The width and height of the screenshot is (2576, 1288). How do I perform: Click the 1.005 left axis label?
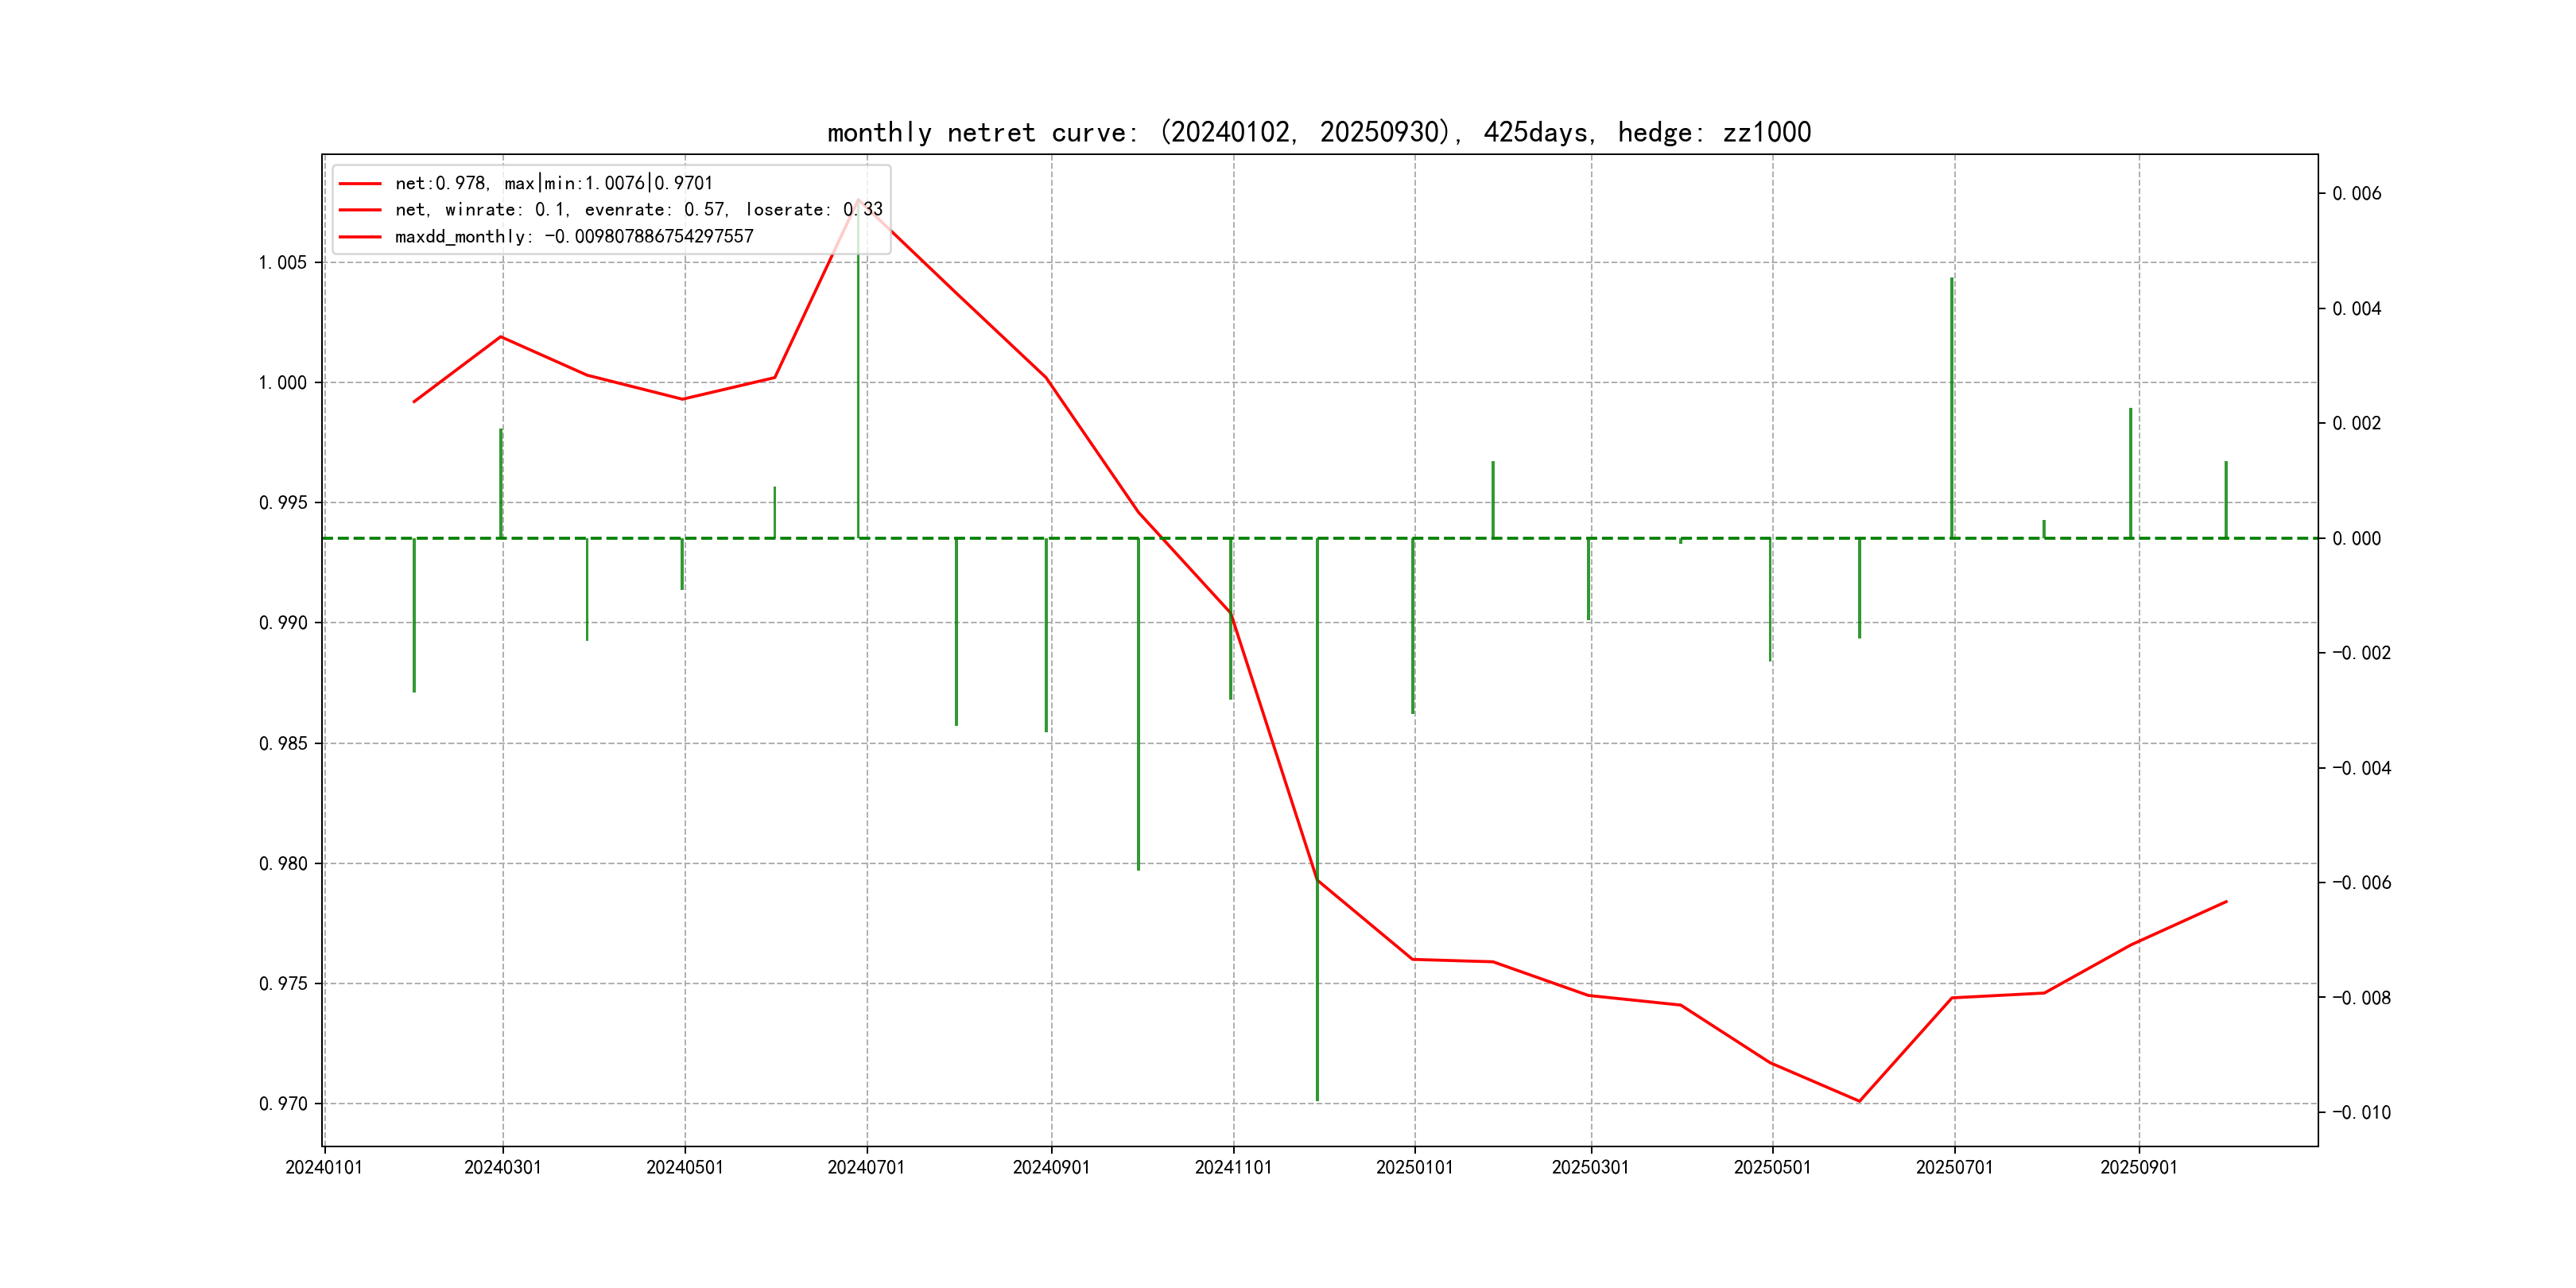282,263
